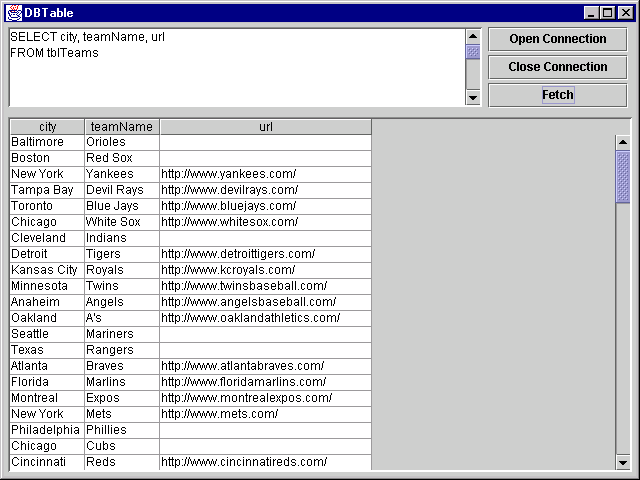Select the Yankees team cell
Screen dimensions: 640x480
point(122,174)
